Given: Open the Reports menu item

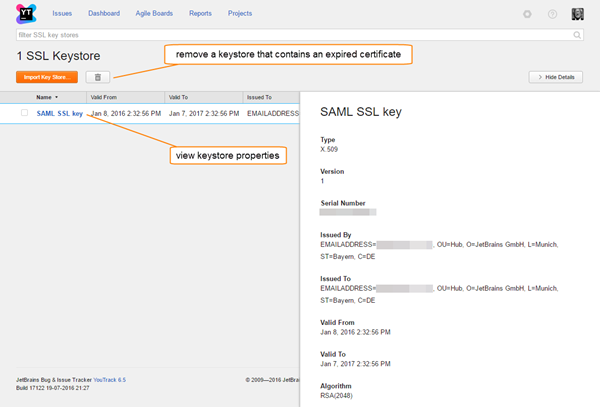Looking at the screenshot, I should pos(200,14).
